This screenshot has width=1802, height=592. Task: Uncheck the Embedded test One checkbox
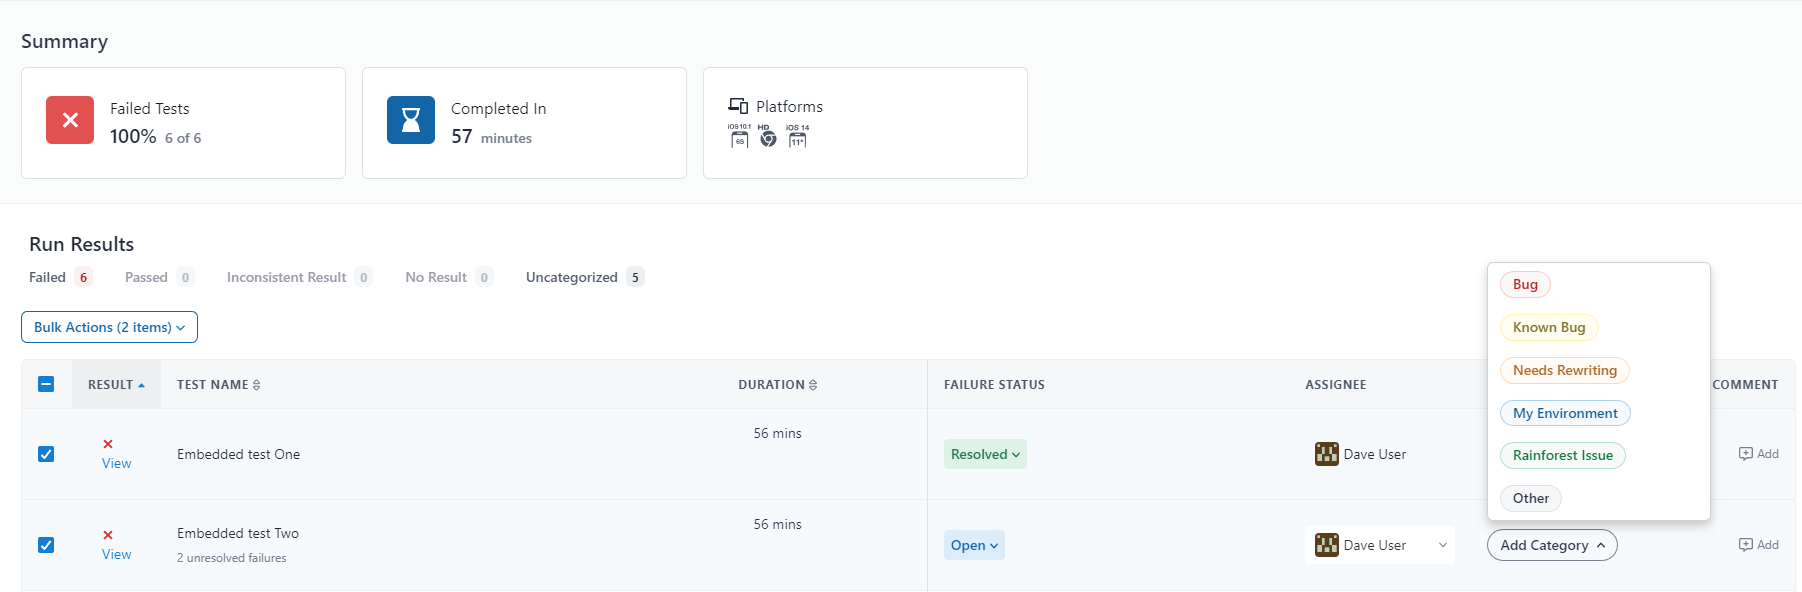pos(46,454)
